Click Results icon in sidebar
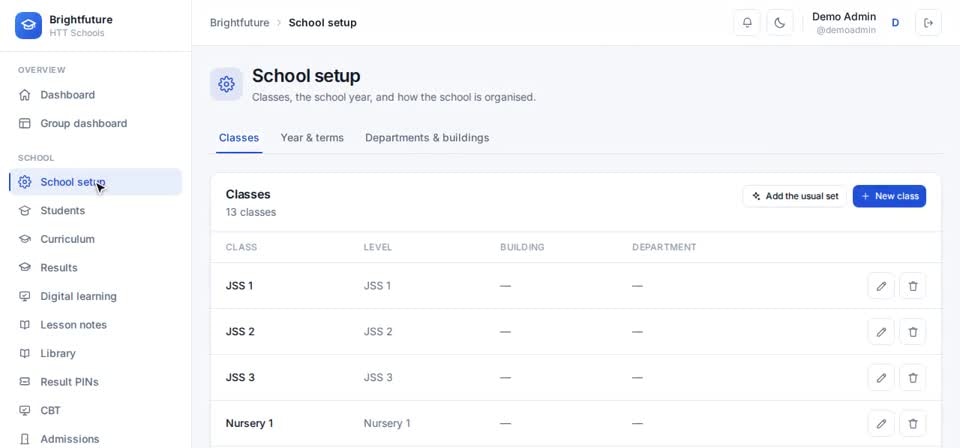960x448 pixels. (x=24, y=267)
